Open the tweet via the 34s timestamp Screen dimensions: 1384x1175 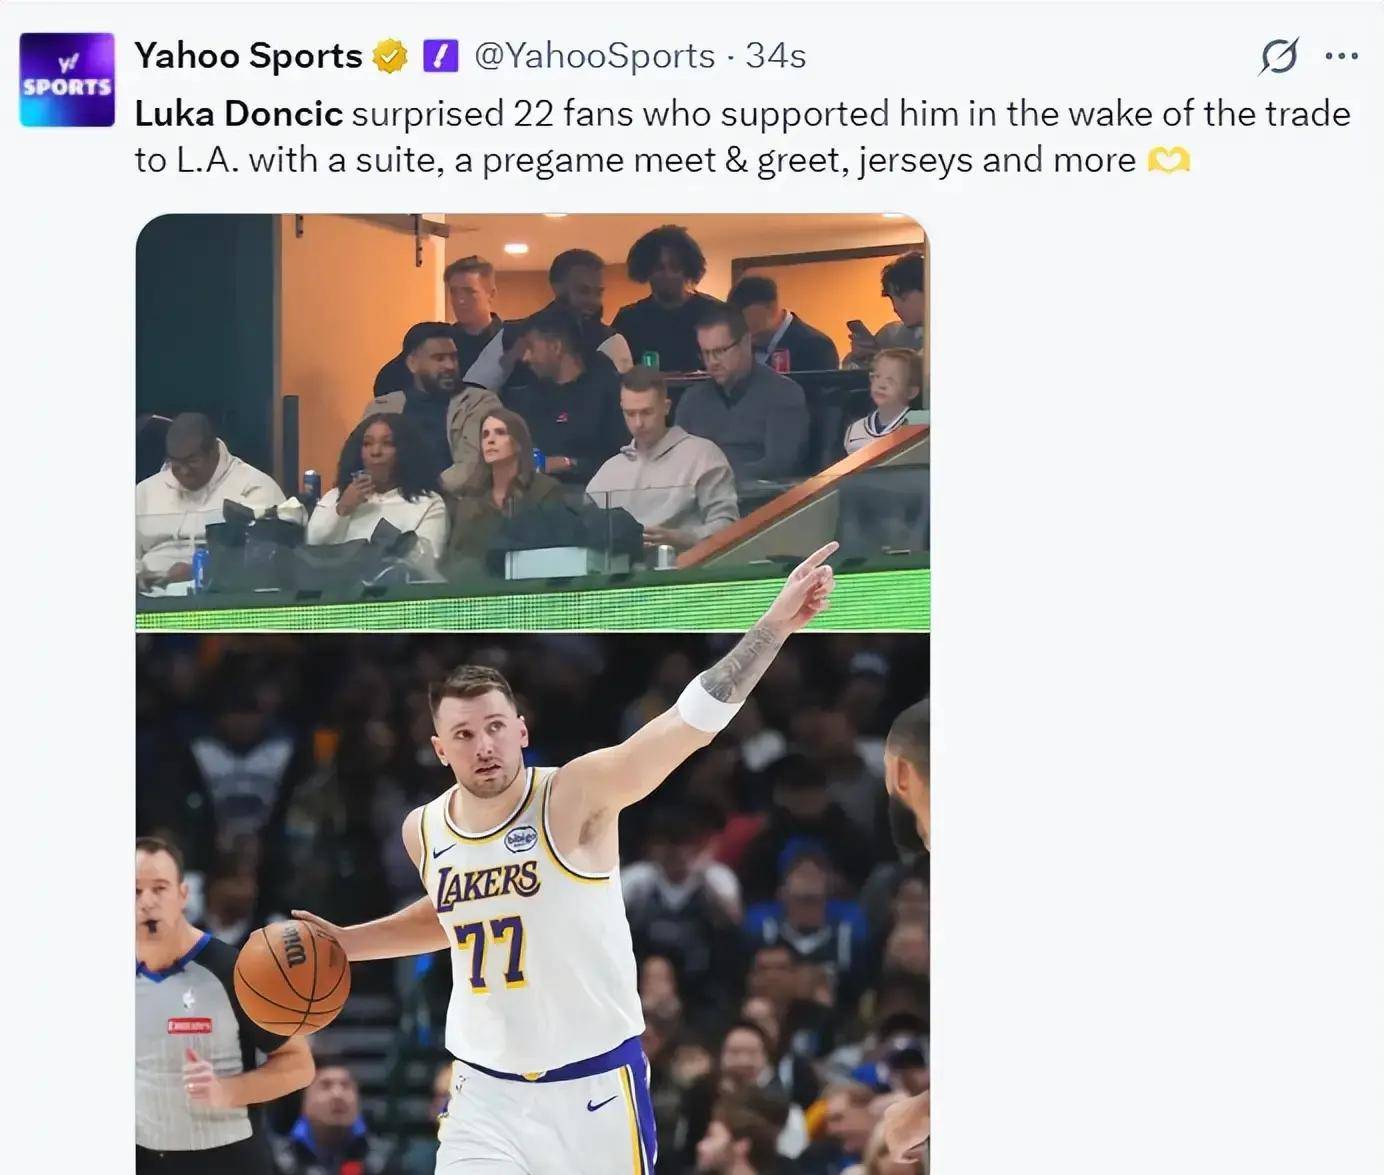pos(776,56)
